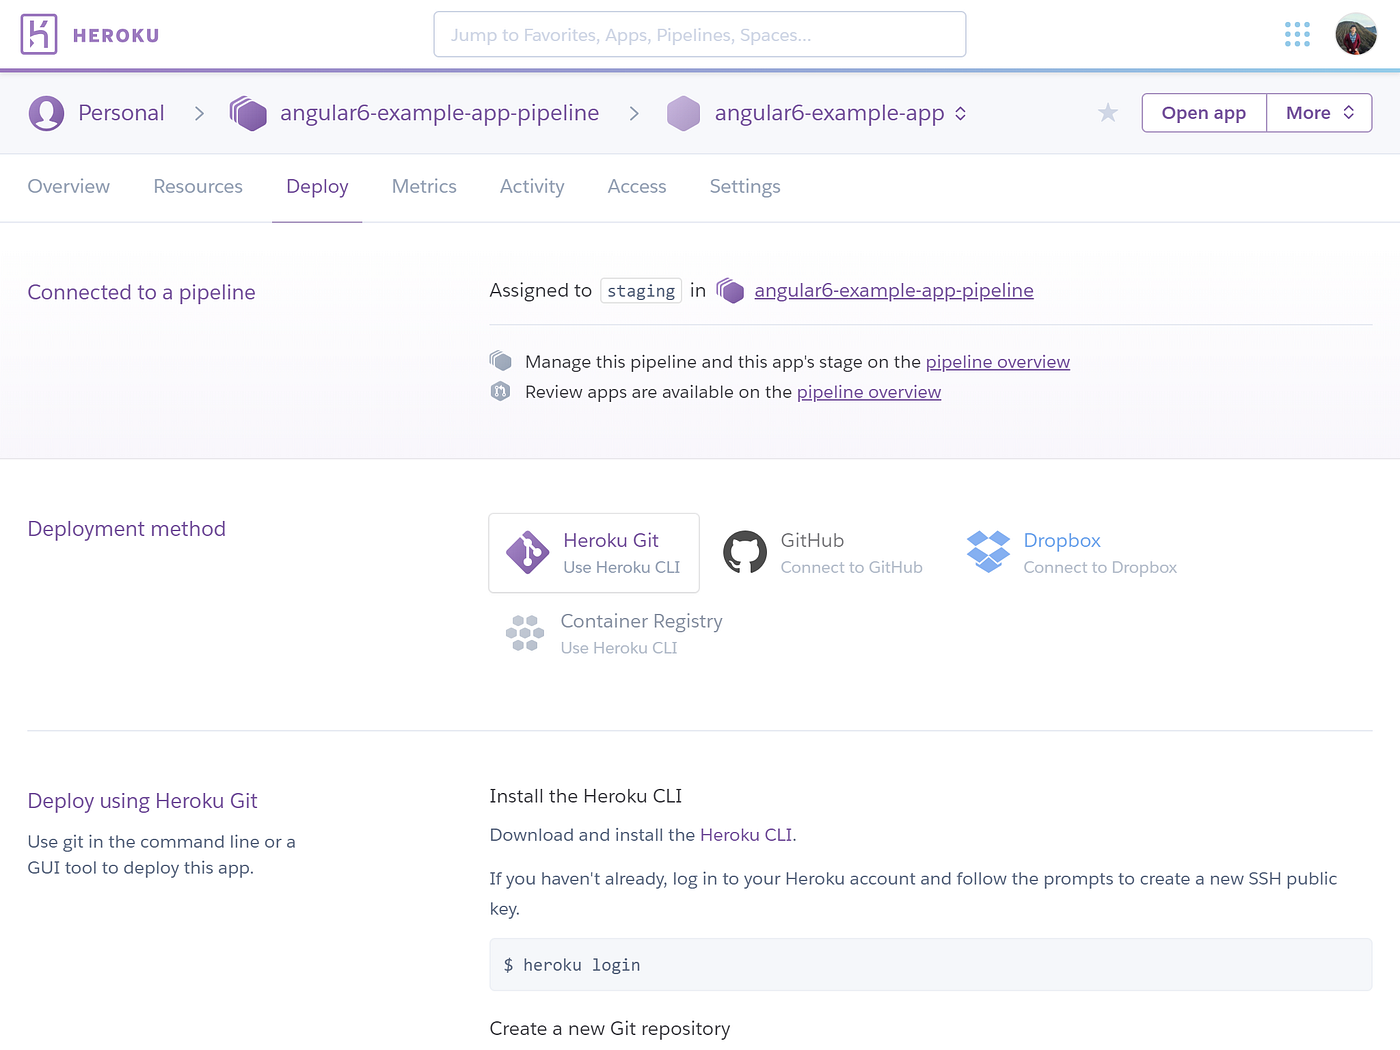The height and width of the screenshot is (1050, 1400).
Task: Expand breadcrumb arrow after angular6-example-app-pipeline
Action: click(x=634, y=113)
